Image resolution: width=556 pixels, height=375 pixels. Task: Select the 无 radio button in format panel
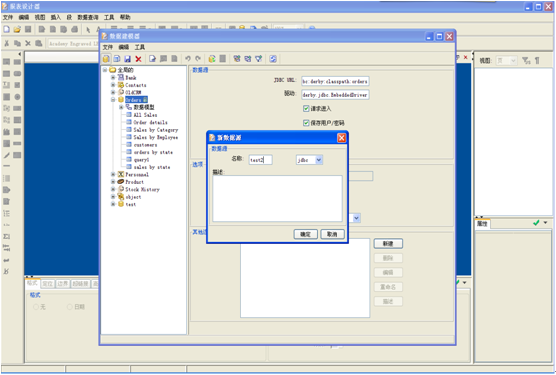pyautogui.click(x=36, y=307)
